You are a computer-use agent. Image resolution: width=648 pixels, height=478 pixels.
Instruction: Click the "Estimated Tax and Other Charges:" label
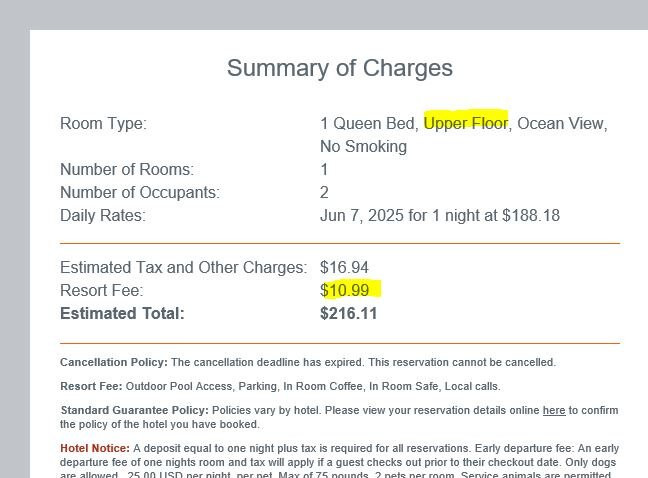183,267
